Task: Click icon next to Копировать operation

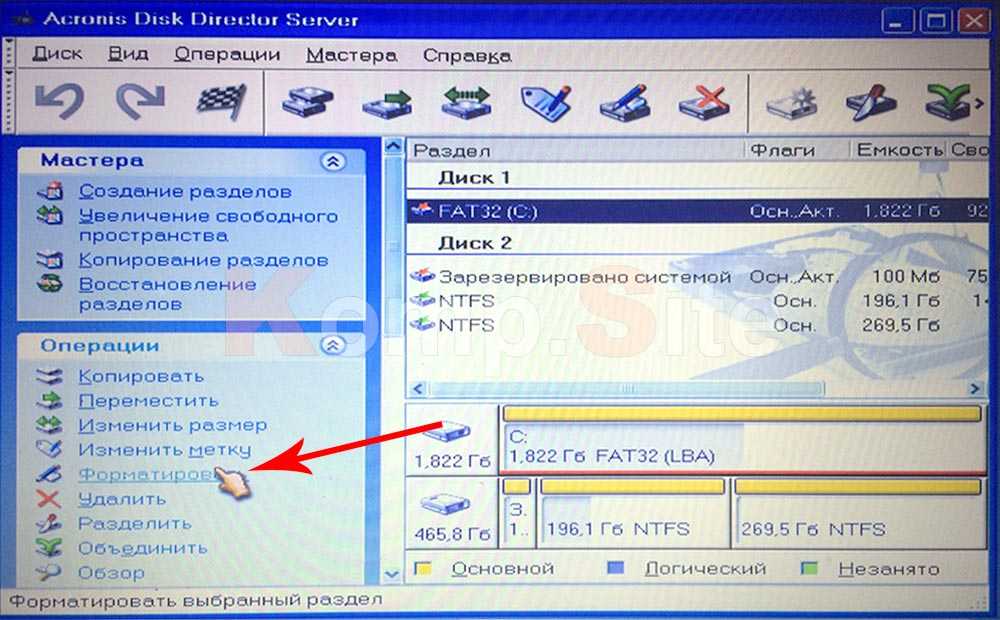Action: (x=50, y=376)
